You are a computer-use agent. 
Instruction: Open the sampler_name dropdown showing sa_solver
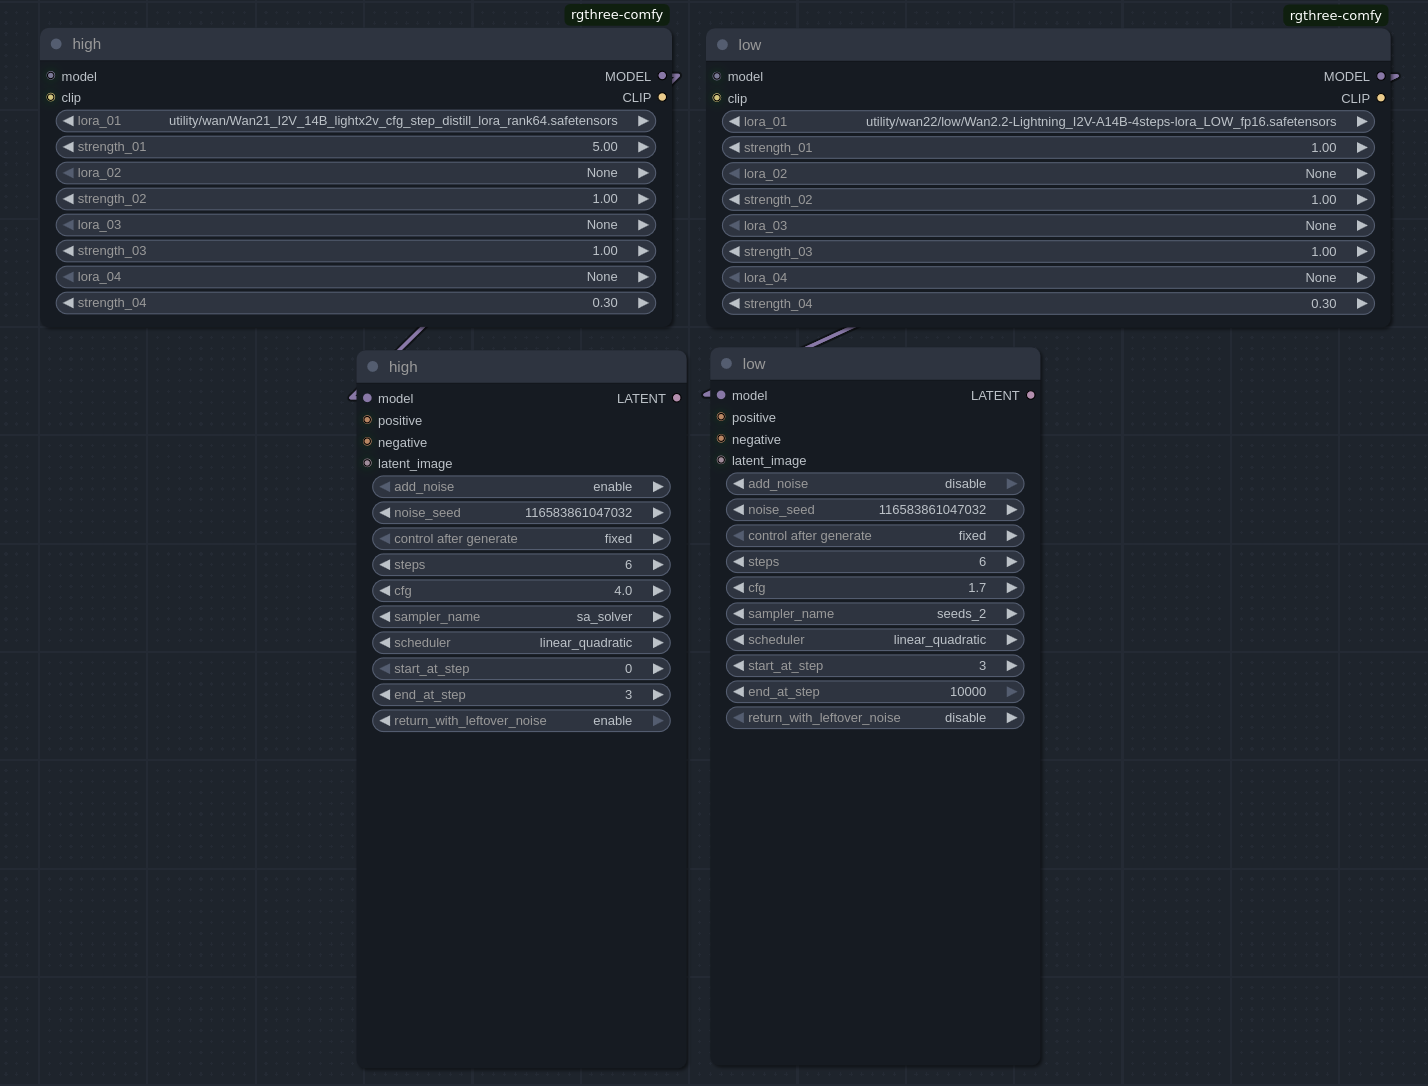[521, 616]
